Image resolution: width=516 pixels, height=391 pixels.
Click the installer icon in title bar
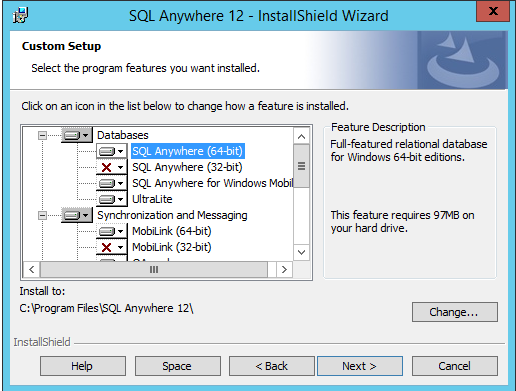pos(20,15)
